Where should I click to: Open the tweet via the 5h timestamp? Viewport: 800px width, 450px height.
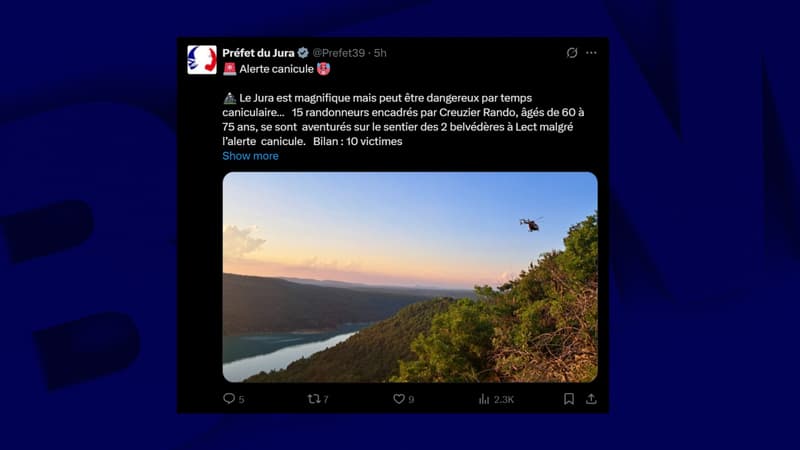click(380, 53)
